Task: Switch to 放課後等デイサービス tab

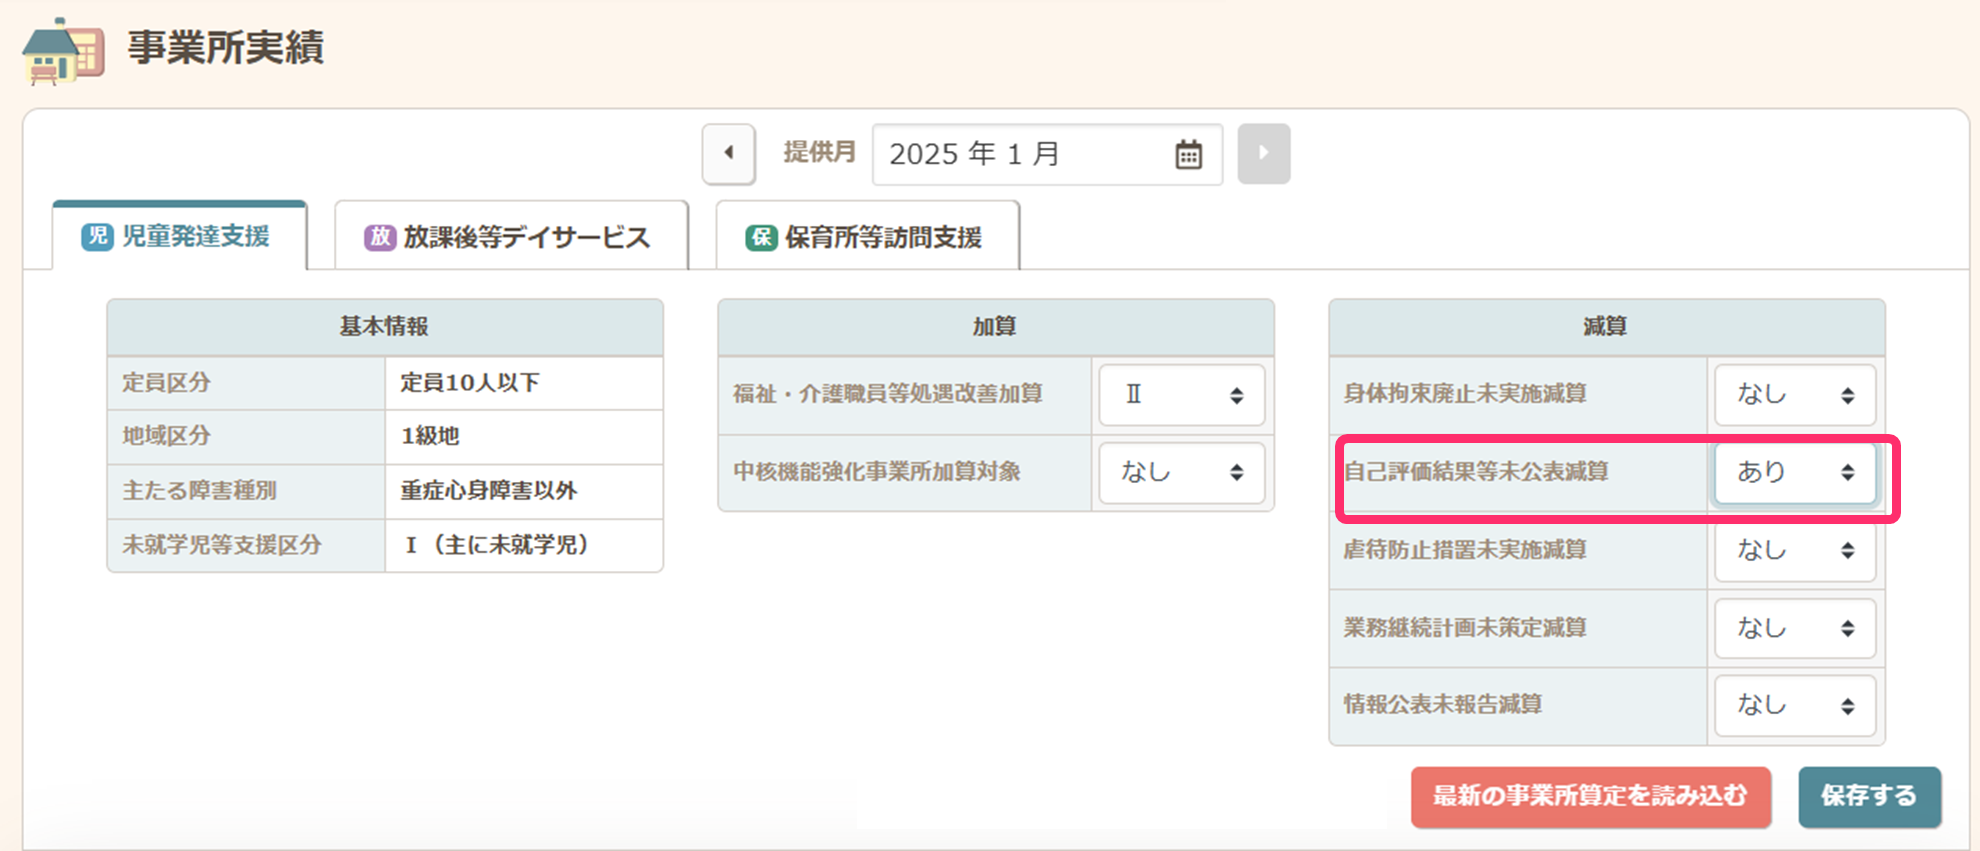Action: [x=526, y=238]
